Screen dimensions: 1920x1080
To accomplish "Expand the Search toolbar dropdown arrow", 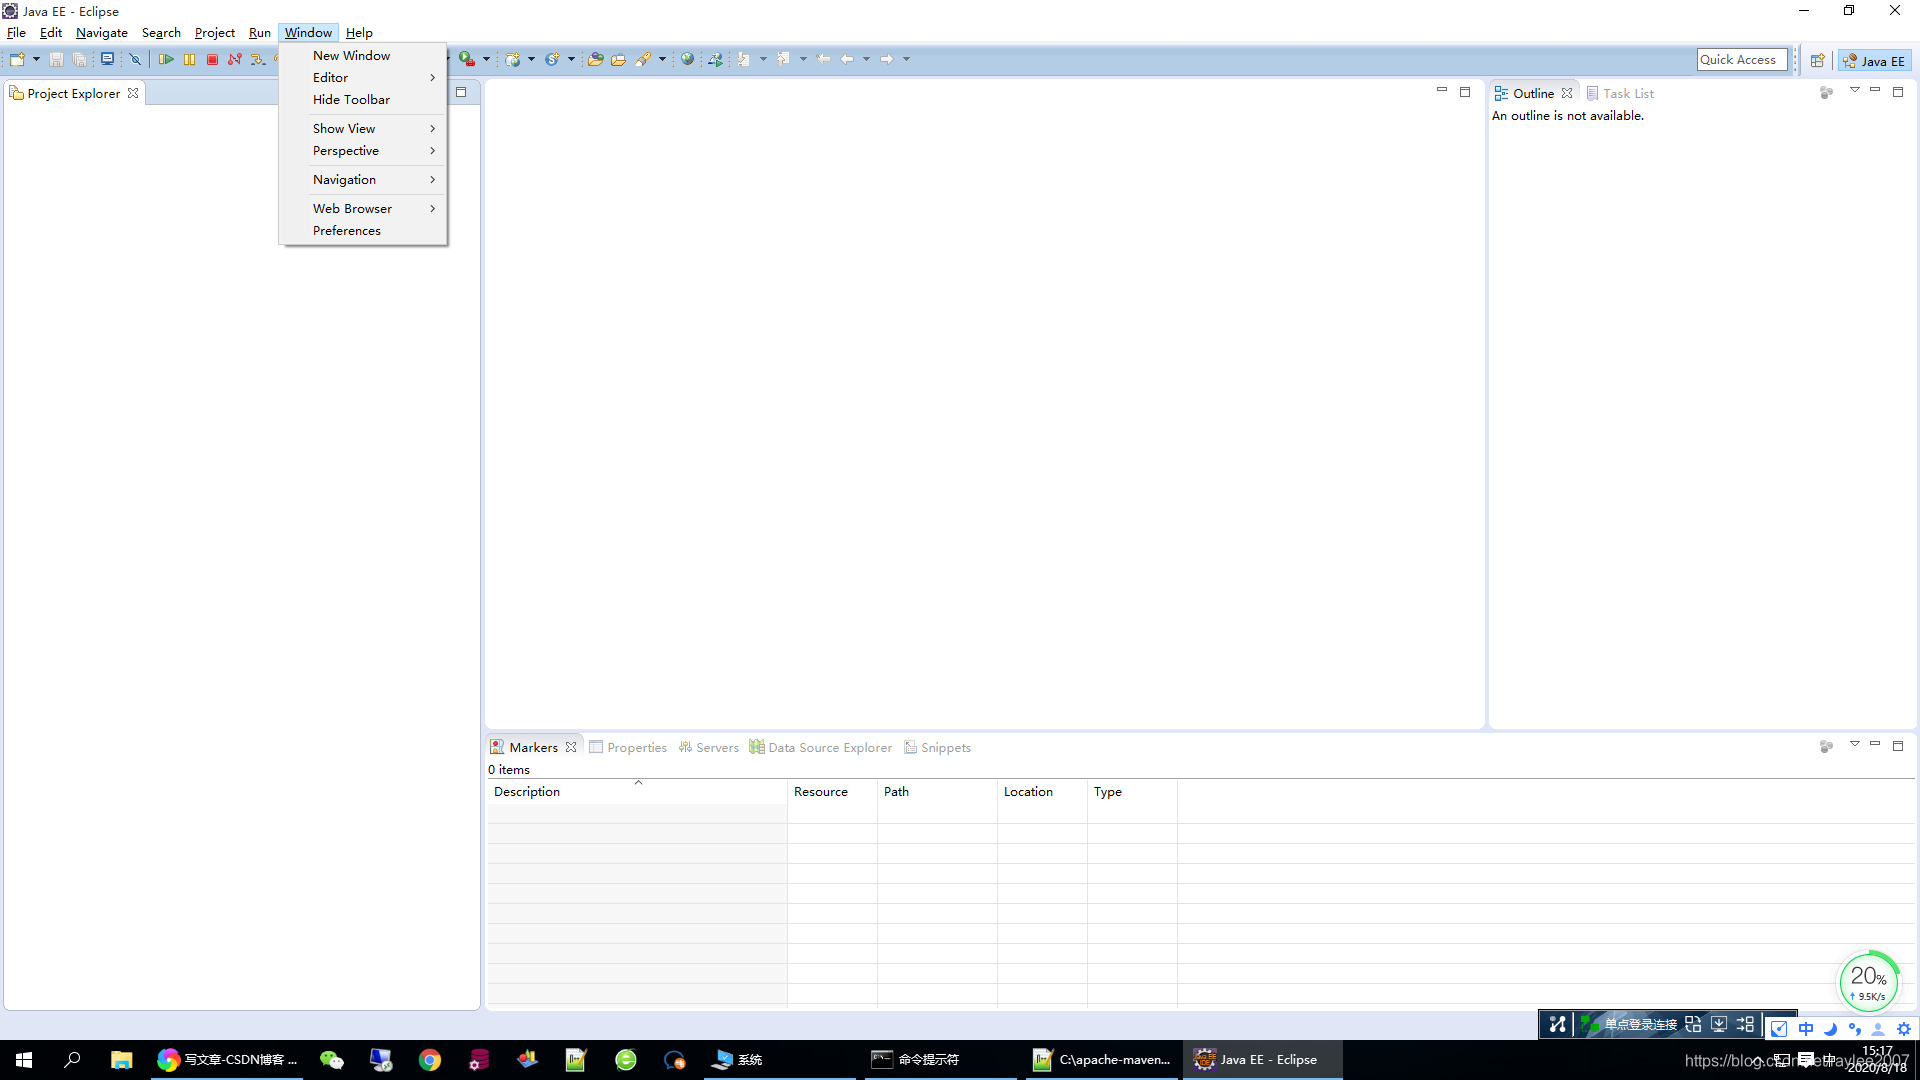I will (x=662, y=60).
